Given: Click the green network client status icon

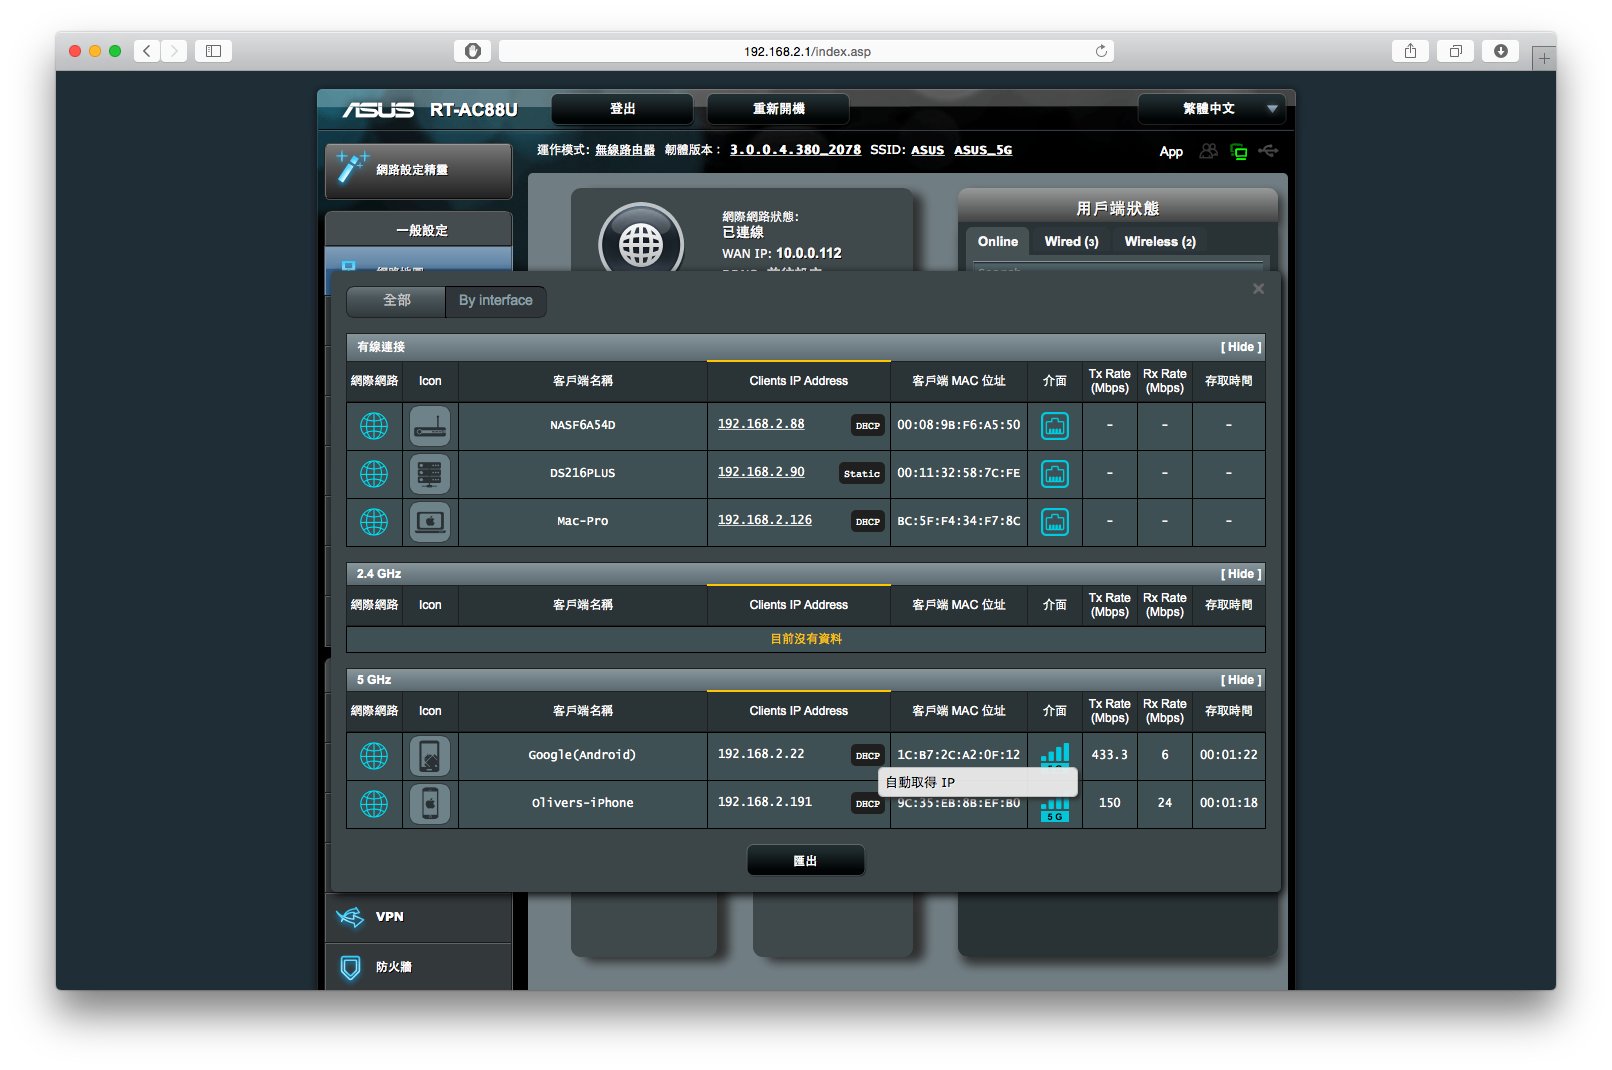Looking at the screenshot, I should coord(1239,152).
